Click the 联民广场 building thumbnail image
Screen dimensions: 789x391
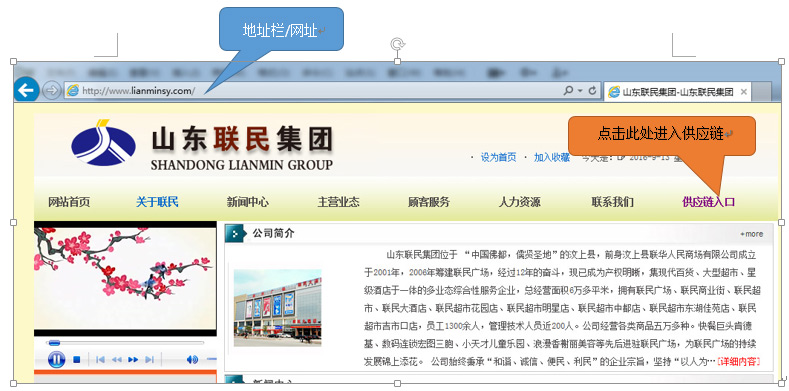pos(278,307)
